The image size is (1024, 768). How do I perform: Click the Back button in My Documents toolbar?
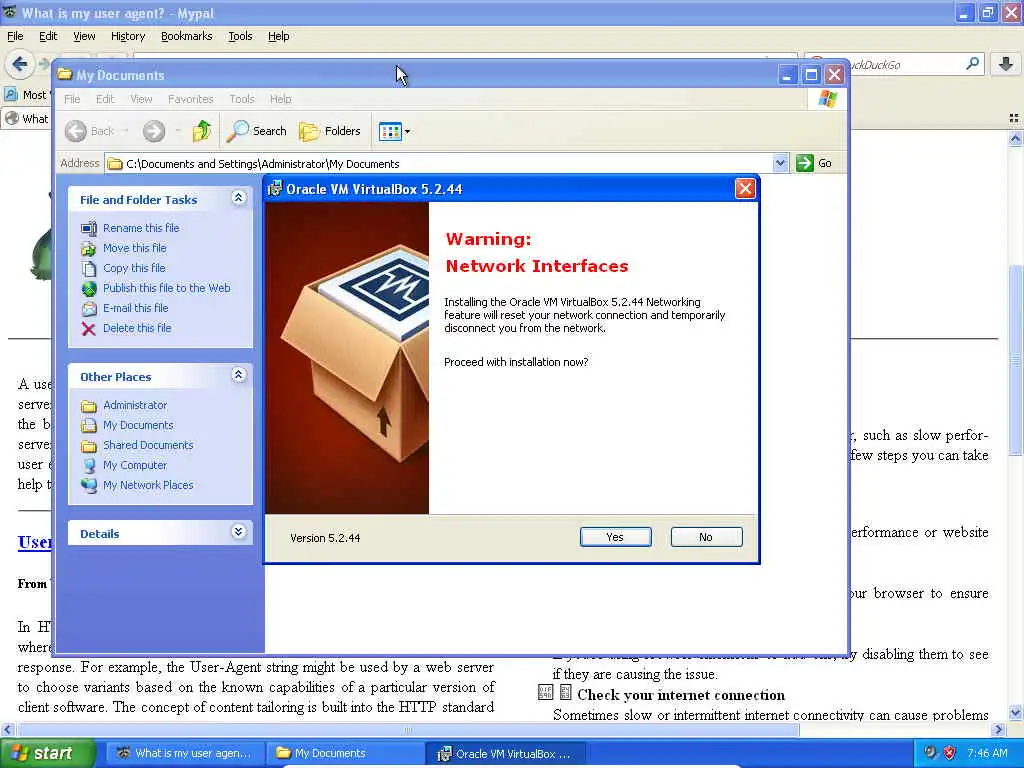pyautogui.click(x=89, y=131)
